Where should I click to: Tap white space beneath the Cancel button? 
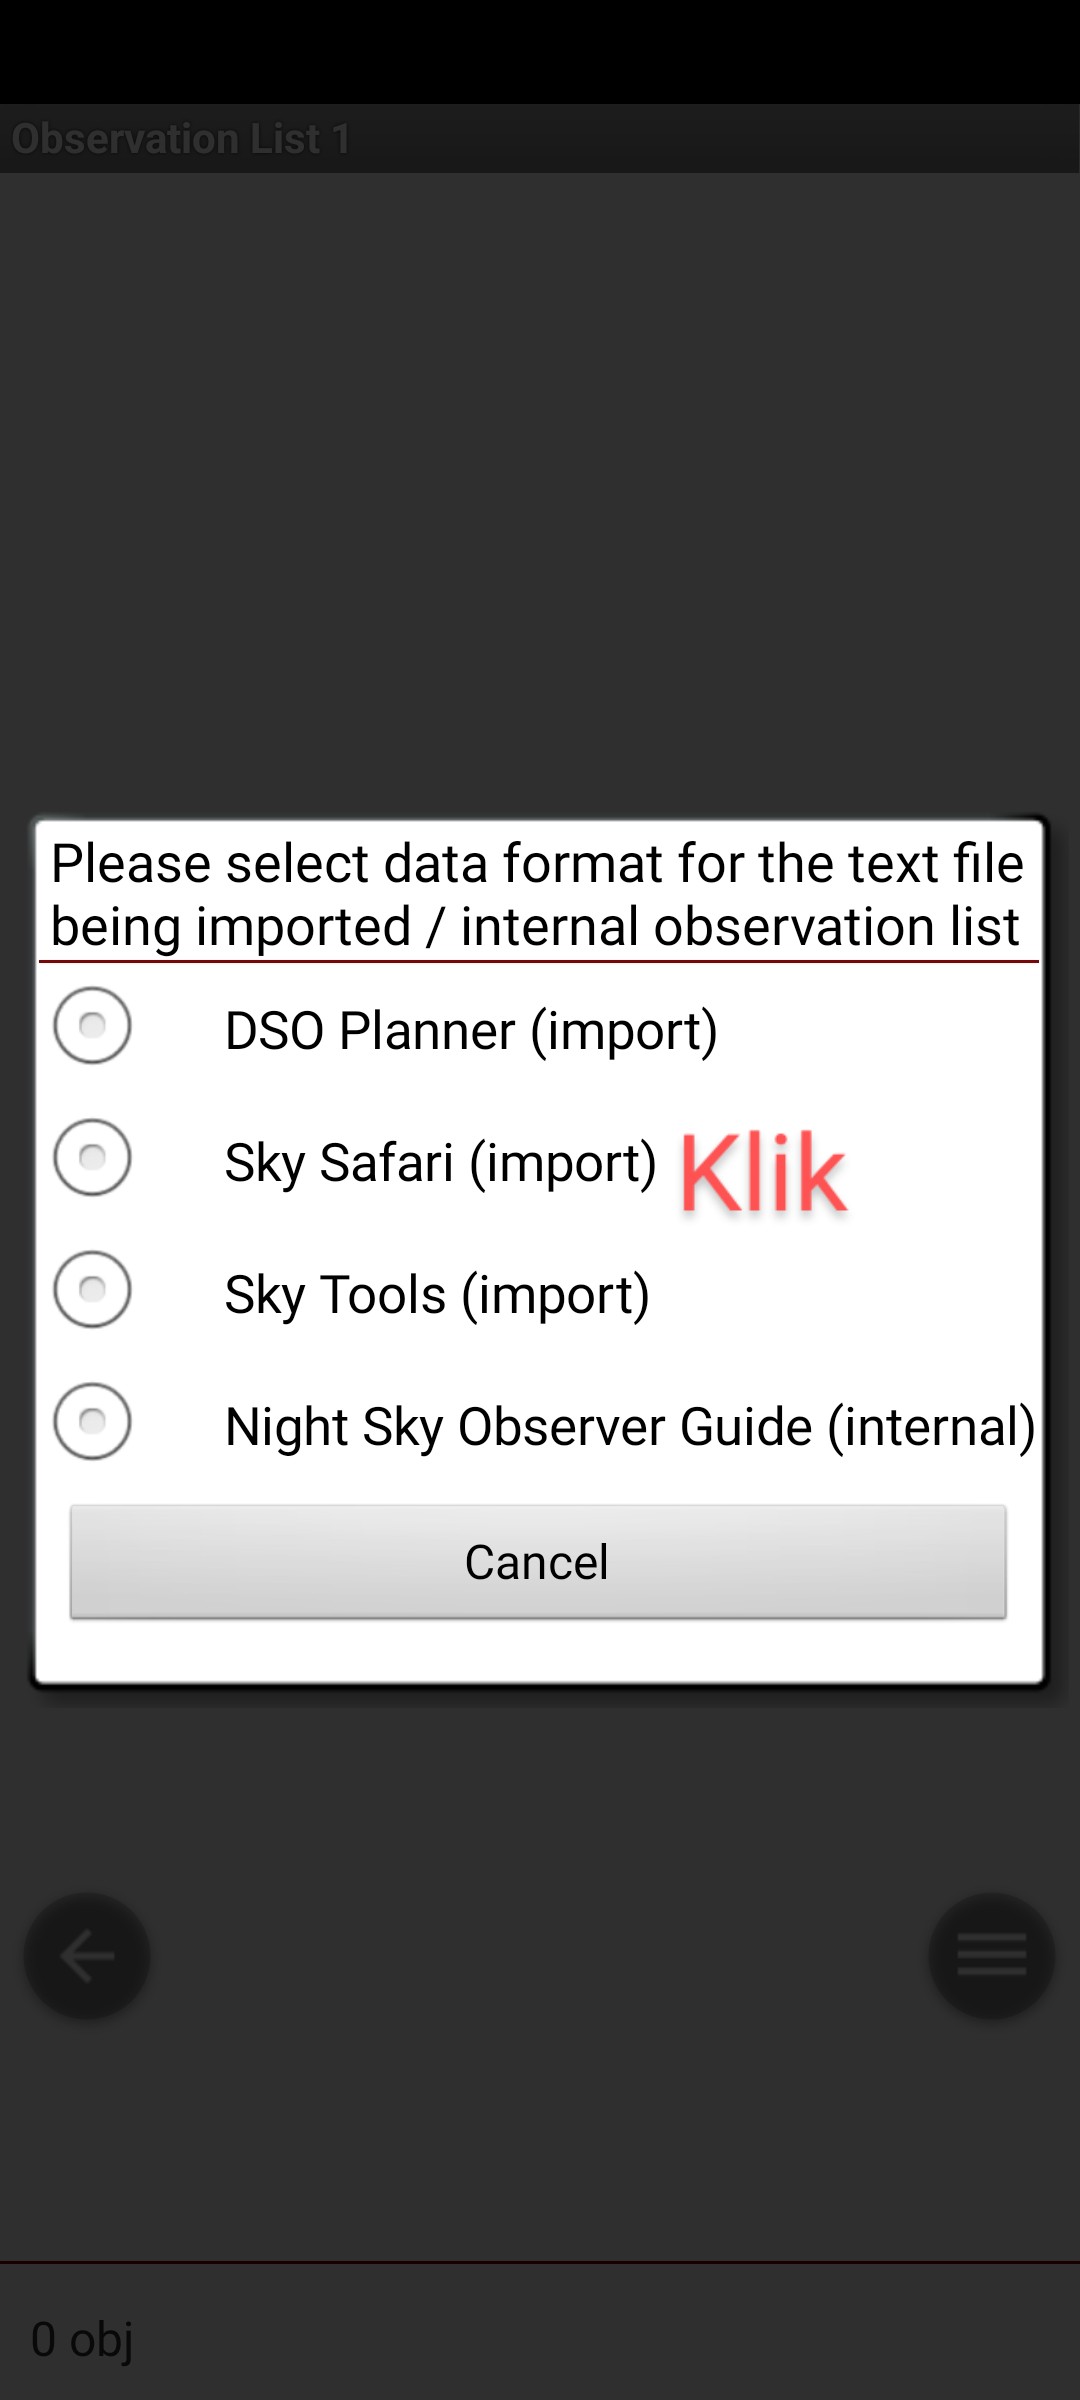click(538, 1650)
